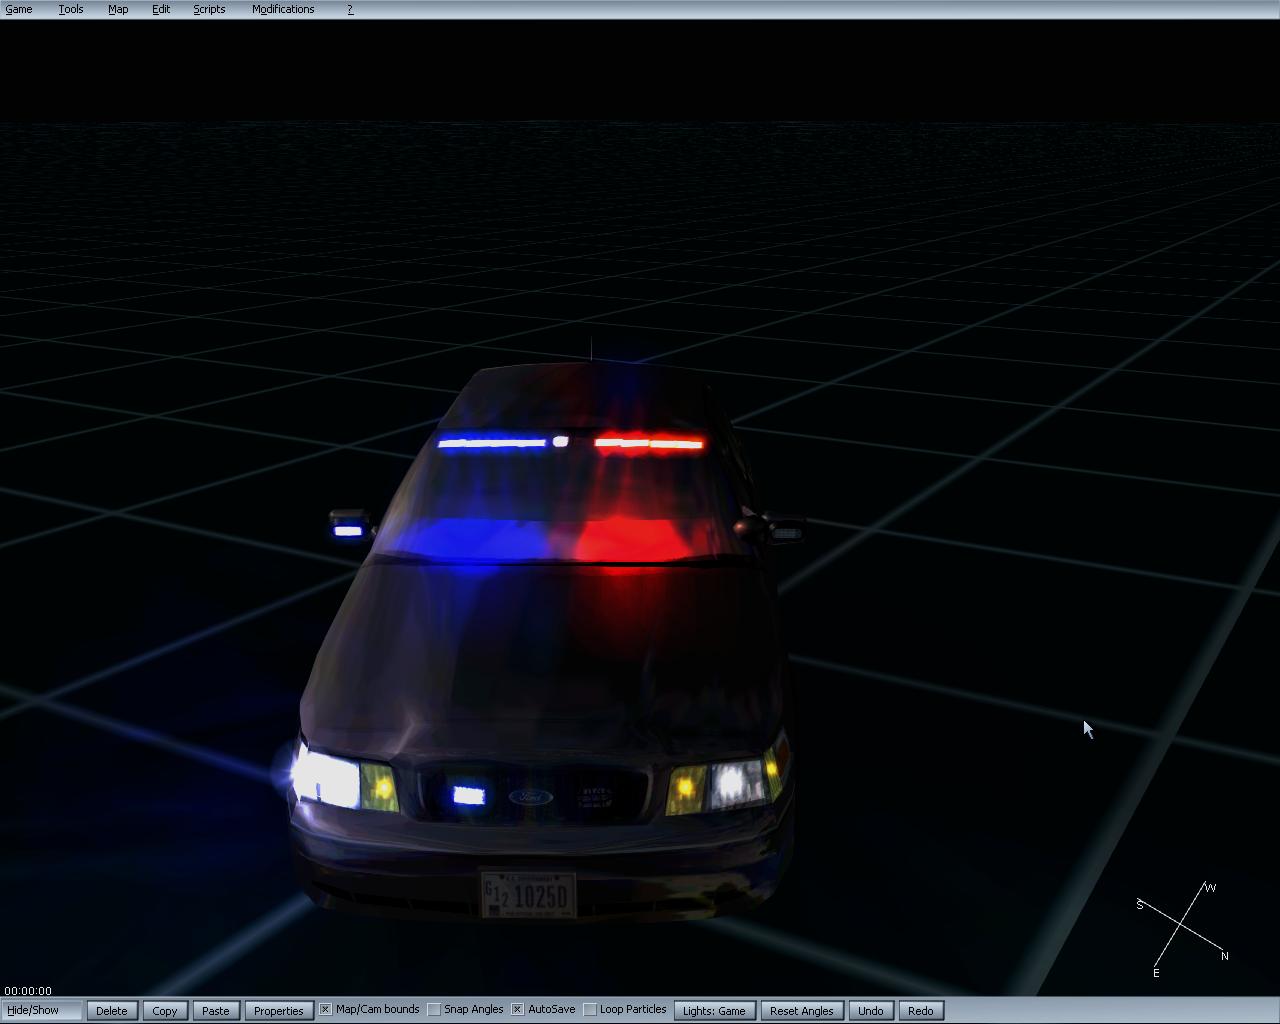This screenshot has width=1280, height=1024.
Task: Click the Lights: Game button
Action: [x=714, y=1011]
